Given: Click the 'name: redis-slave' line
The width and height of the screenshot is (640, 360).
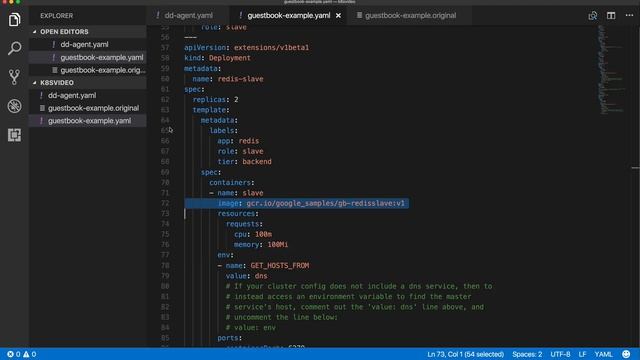Looking at the screenshot, I should point(228,79).
